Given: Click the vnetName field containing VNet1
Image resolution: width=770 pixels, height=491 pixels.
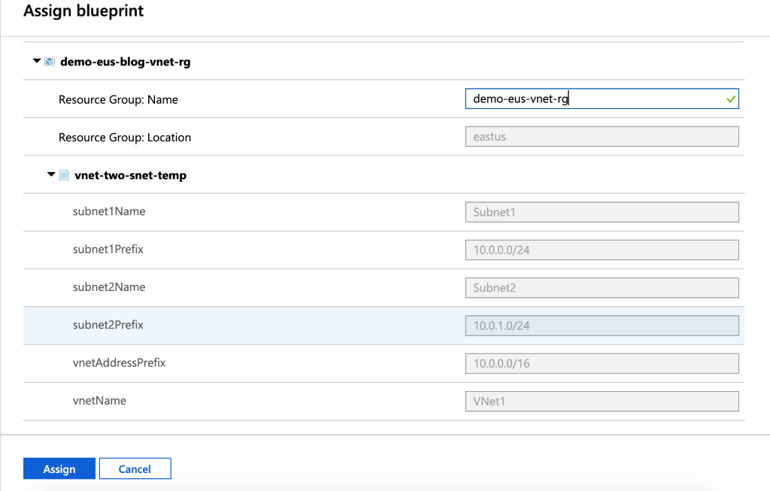Looking at the screenshot, I should point(602,401).
